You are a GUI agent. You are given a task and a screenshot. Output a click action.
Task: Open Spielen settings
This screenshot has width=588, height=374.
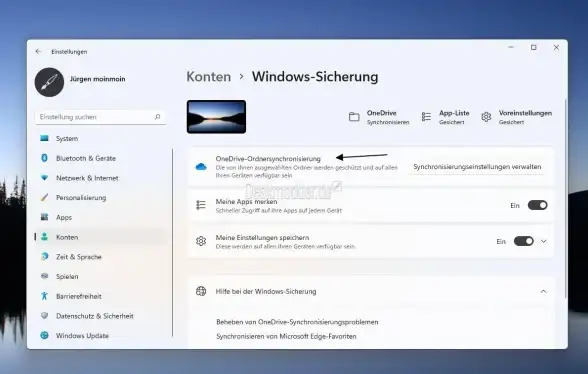(100, 276)
